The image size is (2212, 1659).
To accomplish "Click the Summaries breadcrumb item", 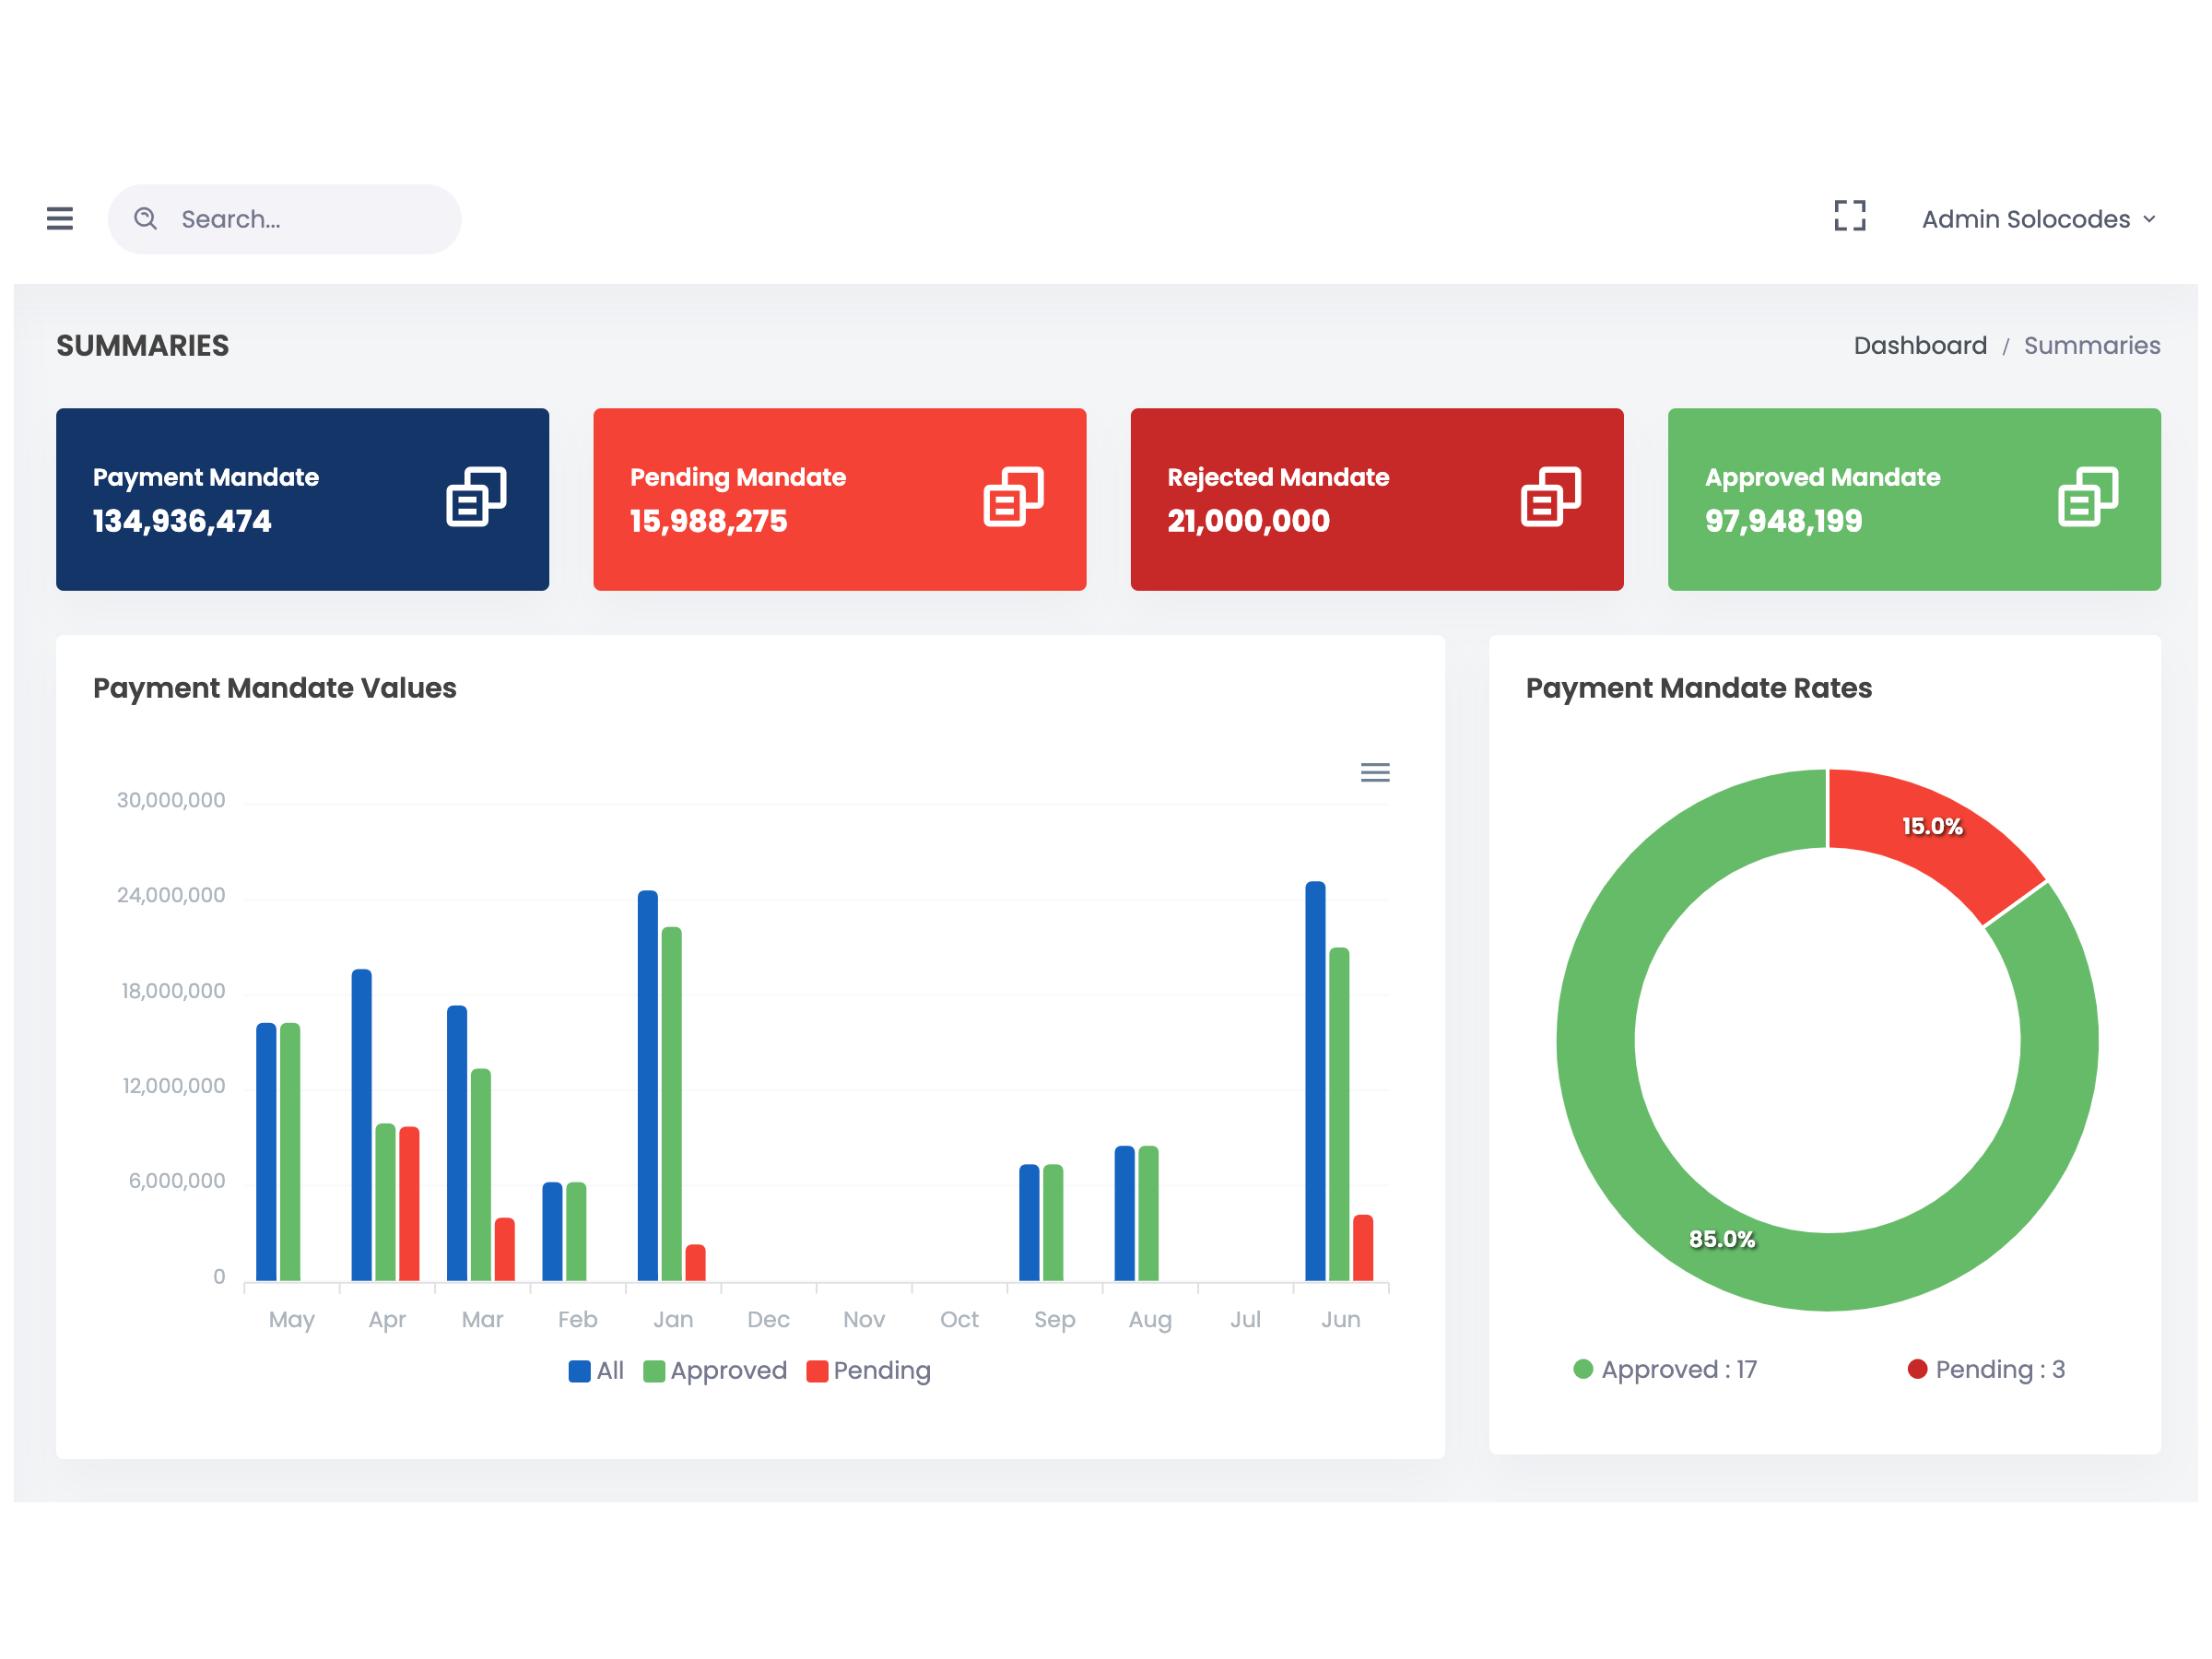I will [x=2091, y=345].
